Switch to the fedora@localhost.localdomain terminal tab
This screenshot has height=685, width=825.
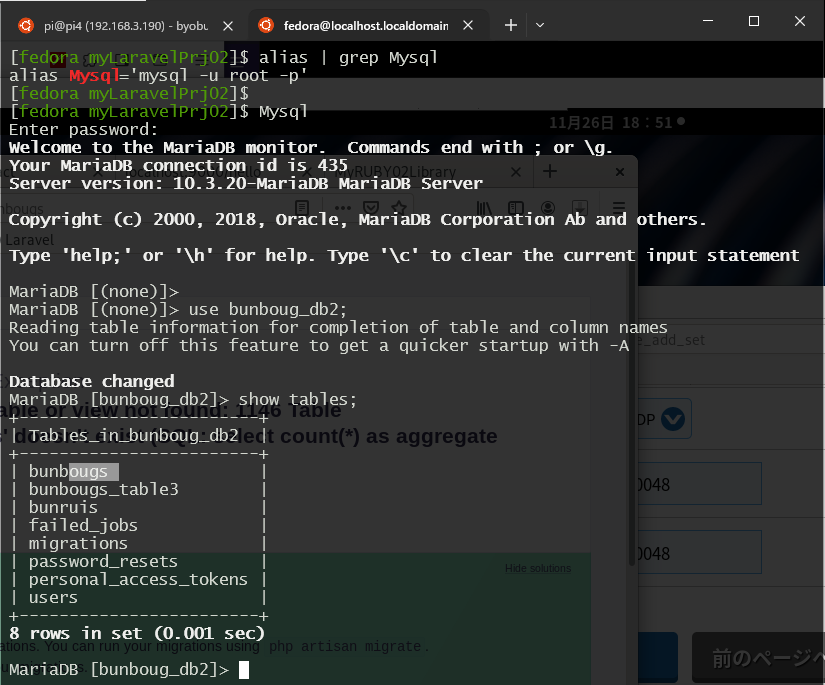[366, 25]
